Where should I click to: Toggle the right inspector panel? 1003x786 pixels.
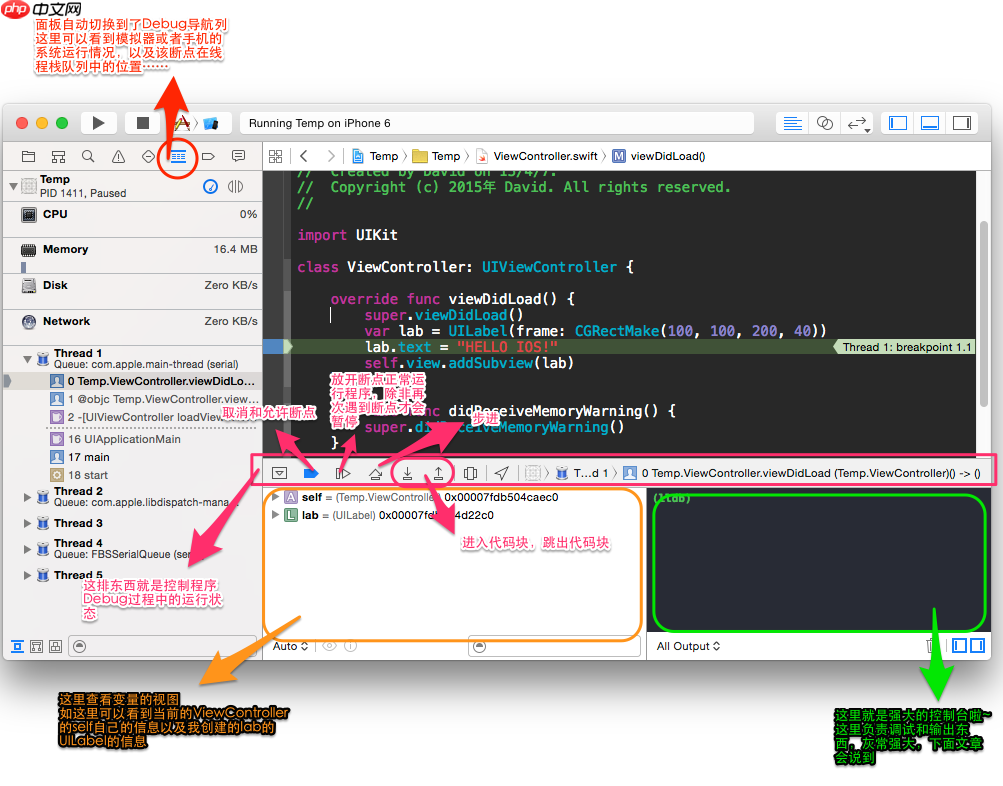[961, 122]
